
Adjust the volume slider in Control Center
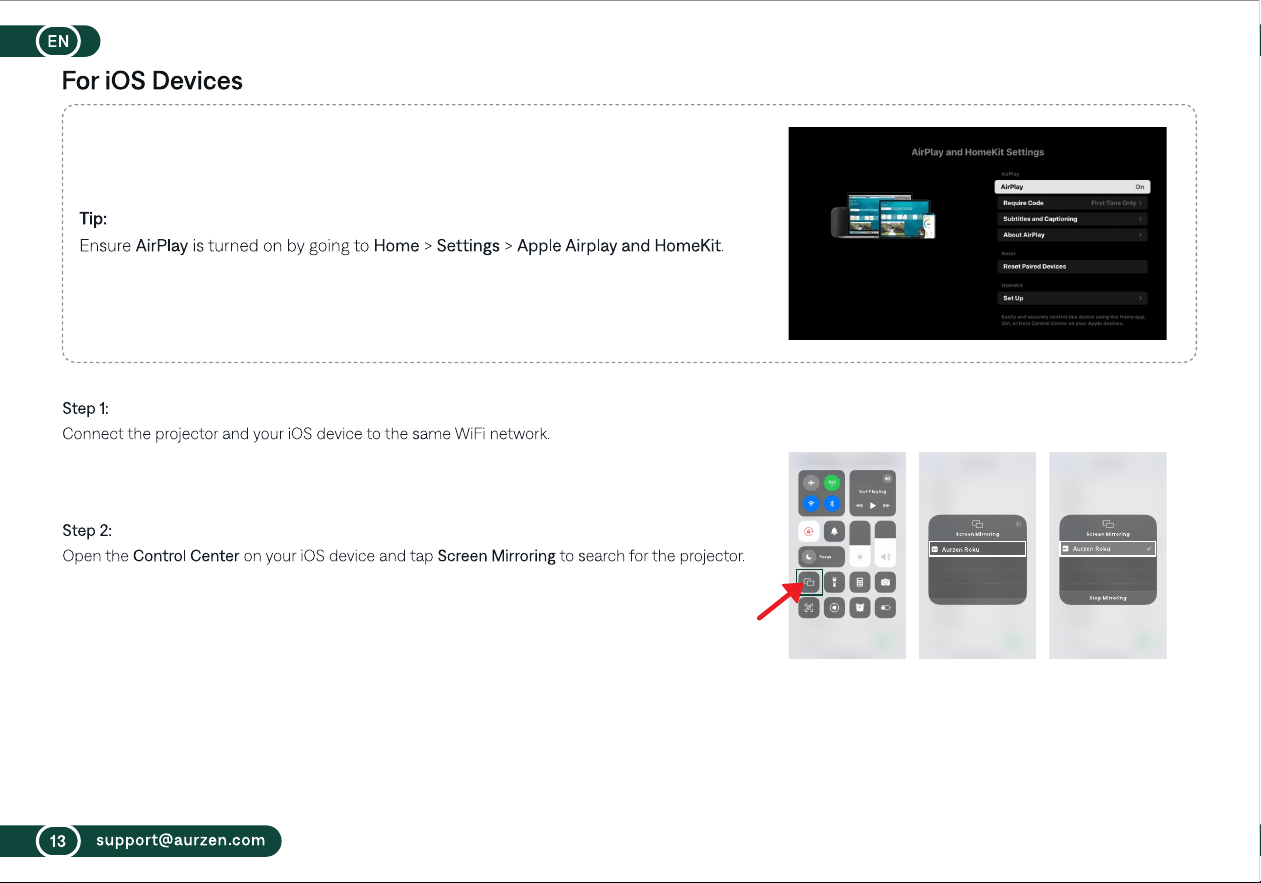(x=885, y=544)
